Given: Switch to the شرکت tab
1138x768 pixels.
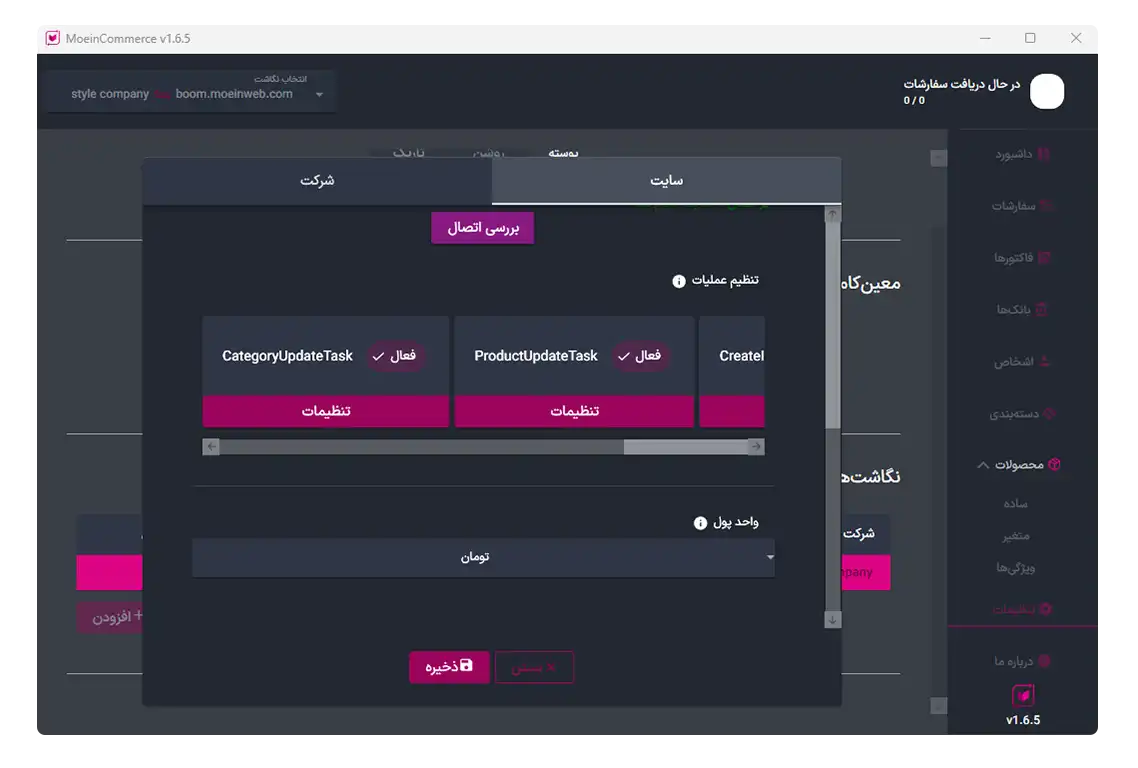Looking at the screenshot, I should pos(317,181).
